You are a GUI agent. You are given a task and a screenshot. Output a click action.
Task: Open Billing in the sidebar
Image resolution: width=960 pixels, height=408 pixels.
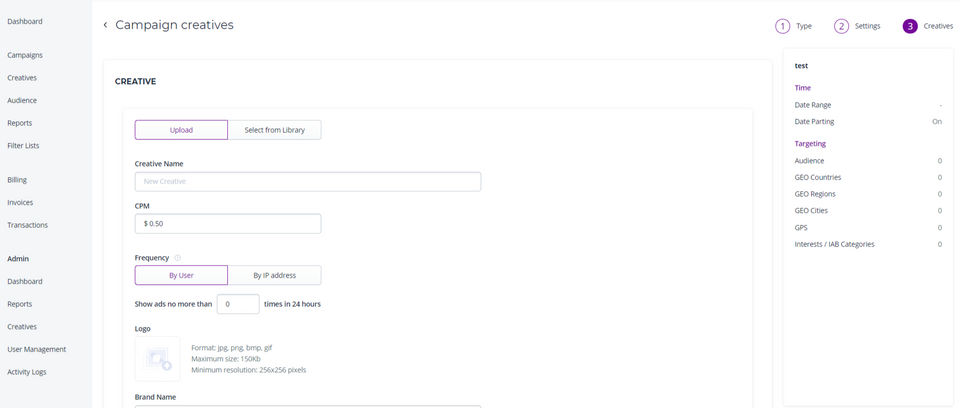tap(17, 180)
